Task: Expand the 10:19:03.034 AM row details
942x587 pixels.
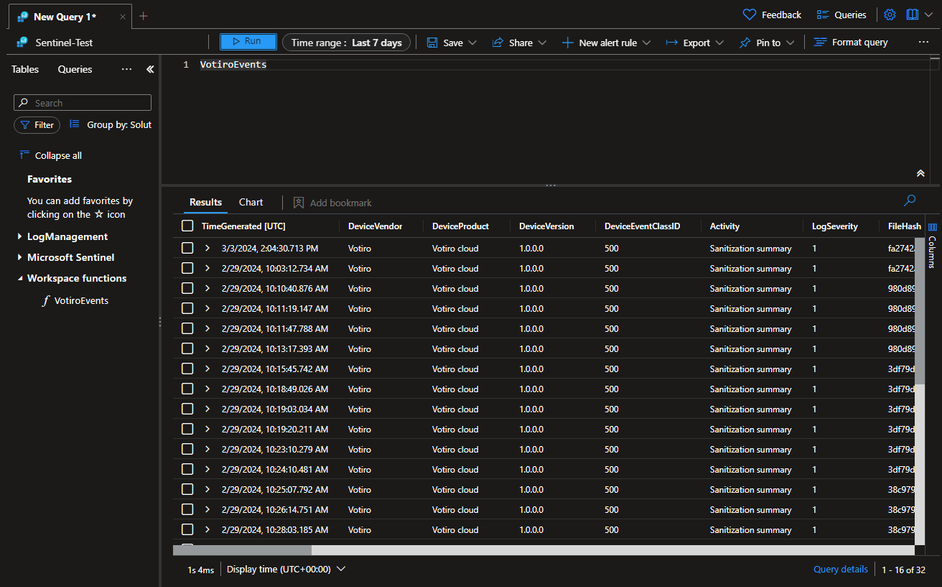Action: (x=207, y=409)
